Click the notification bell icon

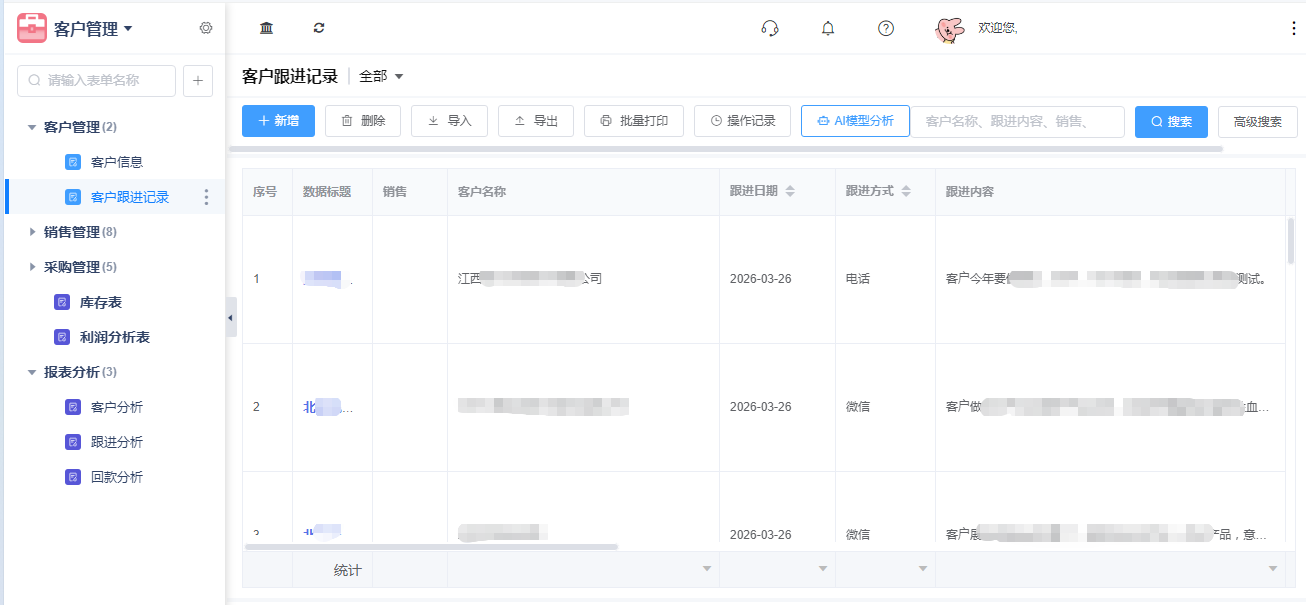click(827, 28)
